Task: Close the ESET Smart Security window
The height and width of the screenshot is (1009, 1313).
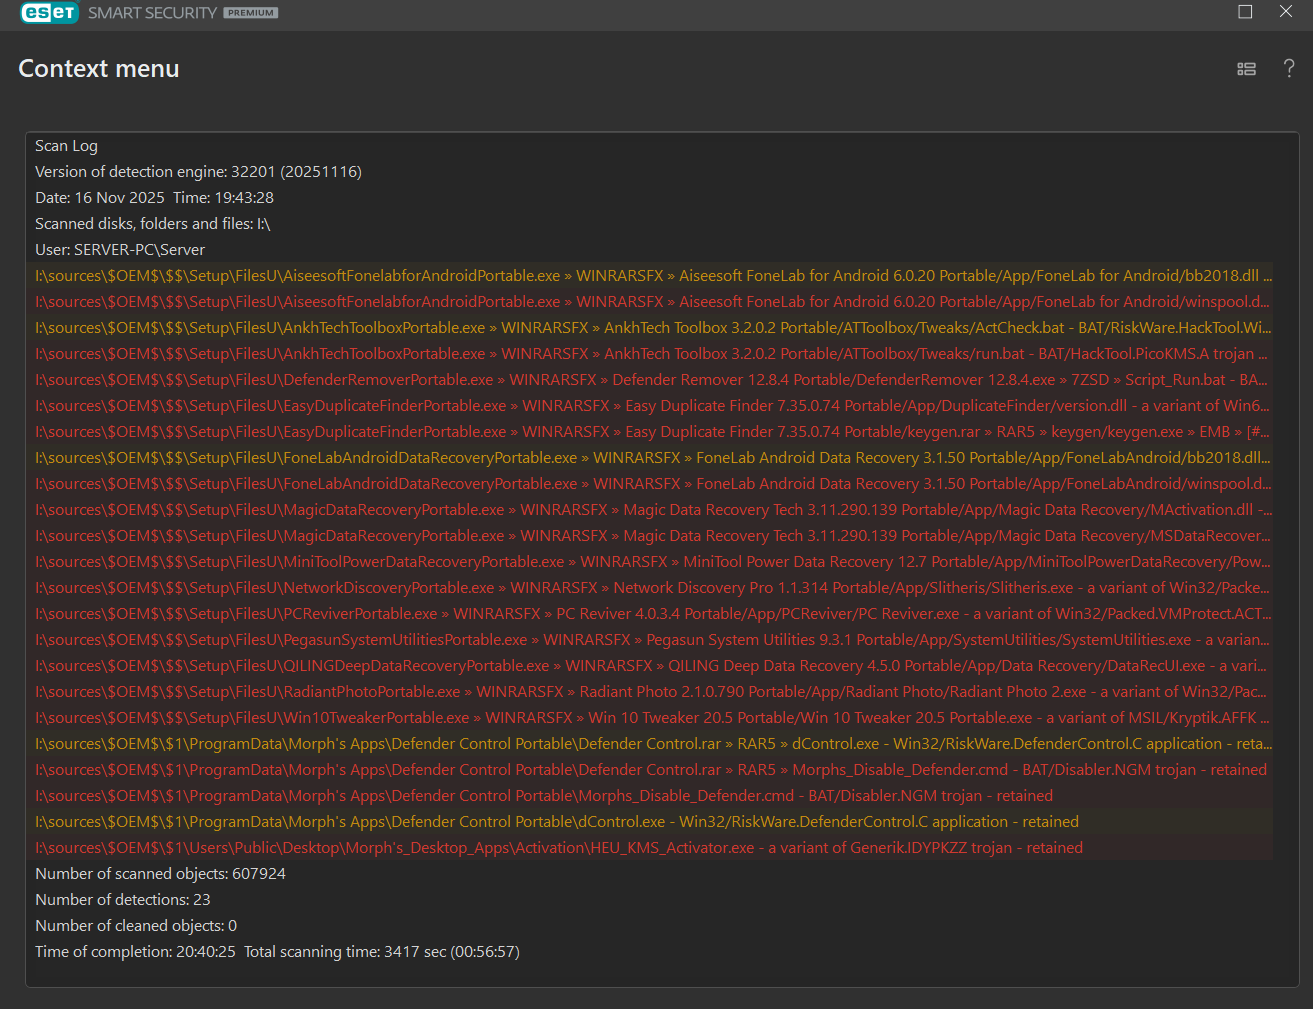Action: (1286, 12)
